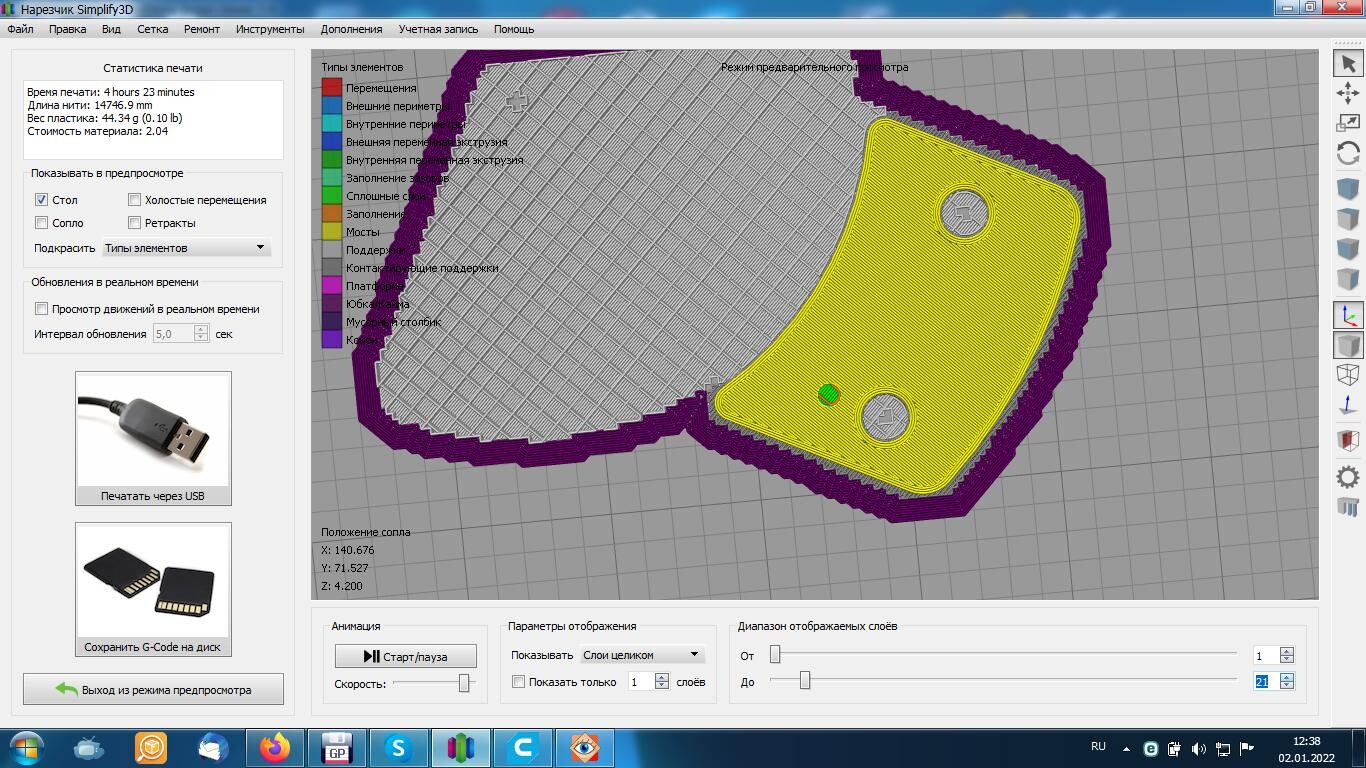The width and height of the screenshot is (1366, 768).
Task: Open the Ремонт menu
Action: 201,29
